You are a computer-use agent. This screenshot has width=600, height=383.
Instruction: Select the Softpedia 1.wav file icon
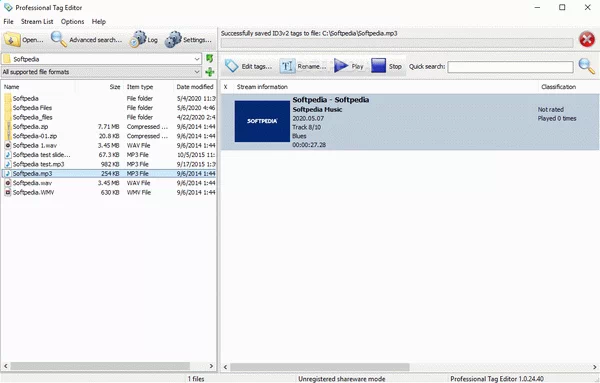[8, 145]
